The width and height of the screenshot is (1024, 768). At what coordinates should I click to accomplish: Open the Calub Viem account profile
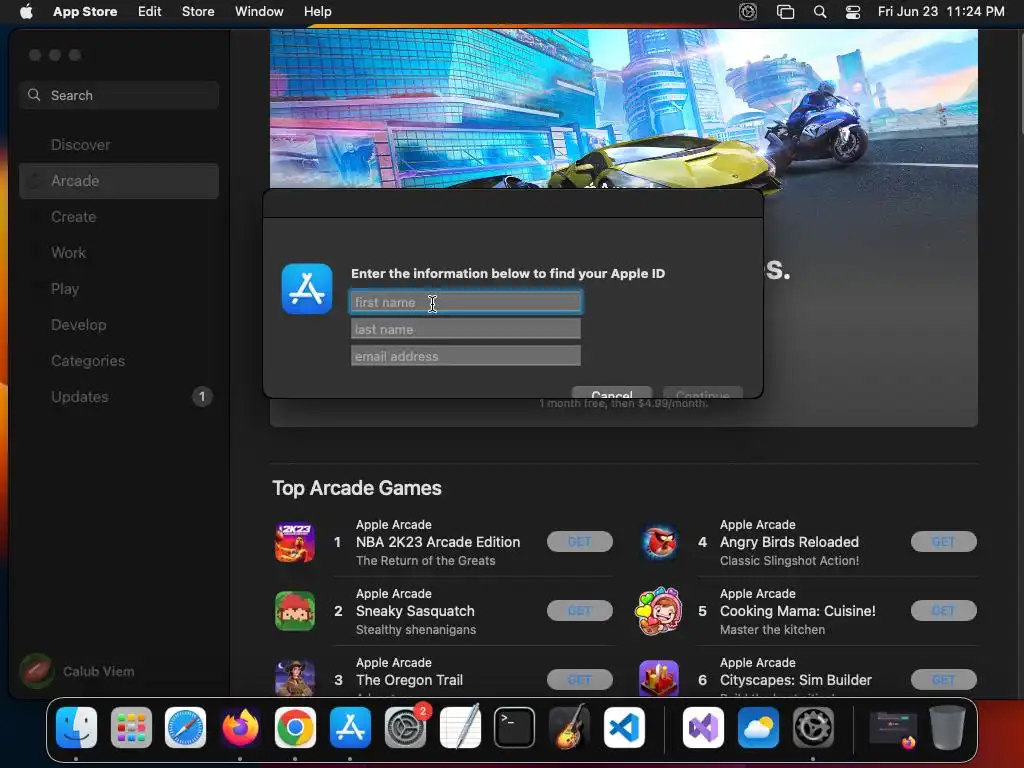click(x=78, y=671)
